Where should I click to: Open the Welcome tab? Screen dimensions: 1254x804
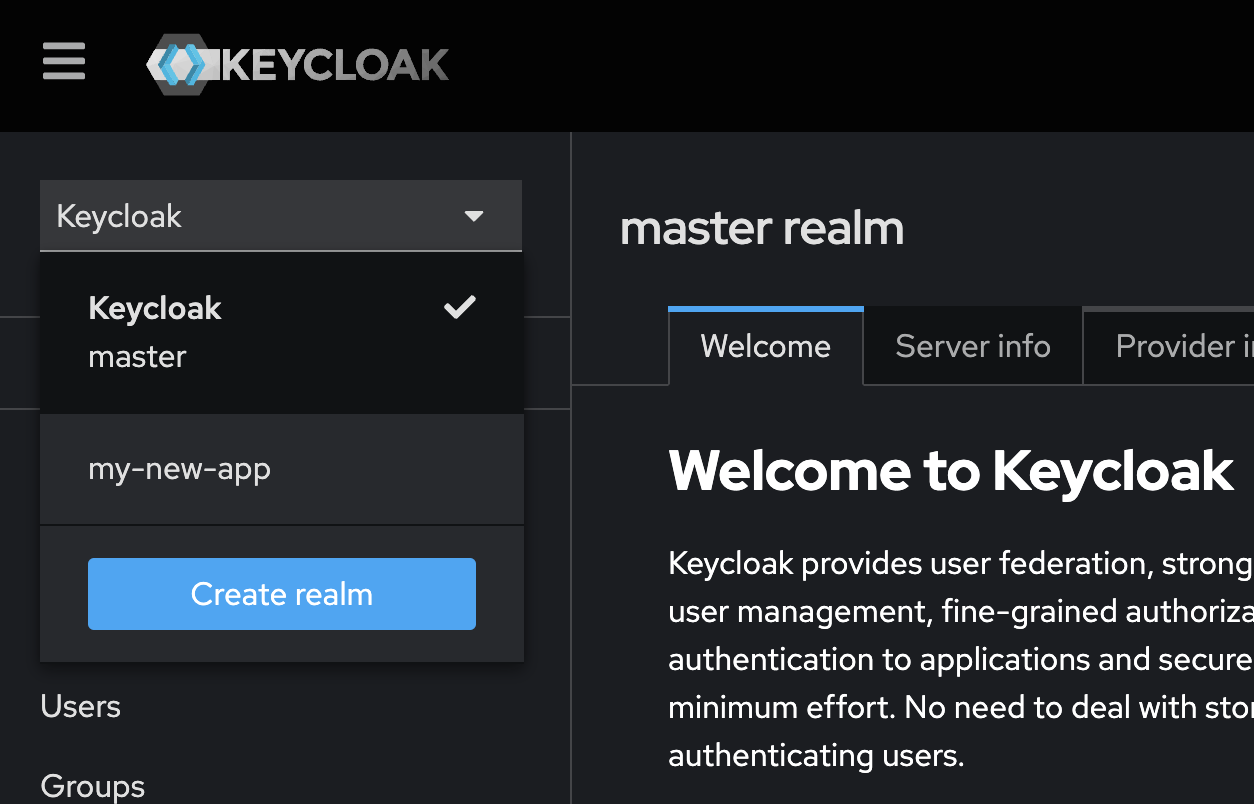(x=766, y=346)
